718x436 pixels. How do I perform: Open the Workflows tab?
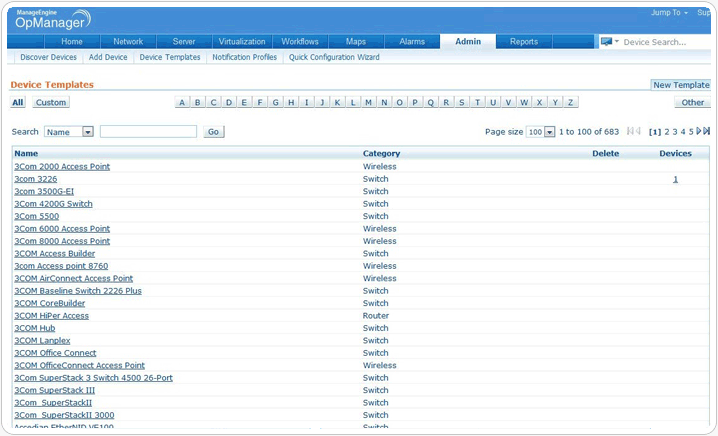tap(300, 42)
